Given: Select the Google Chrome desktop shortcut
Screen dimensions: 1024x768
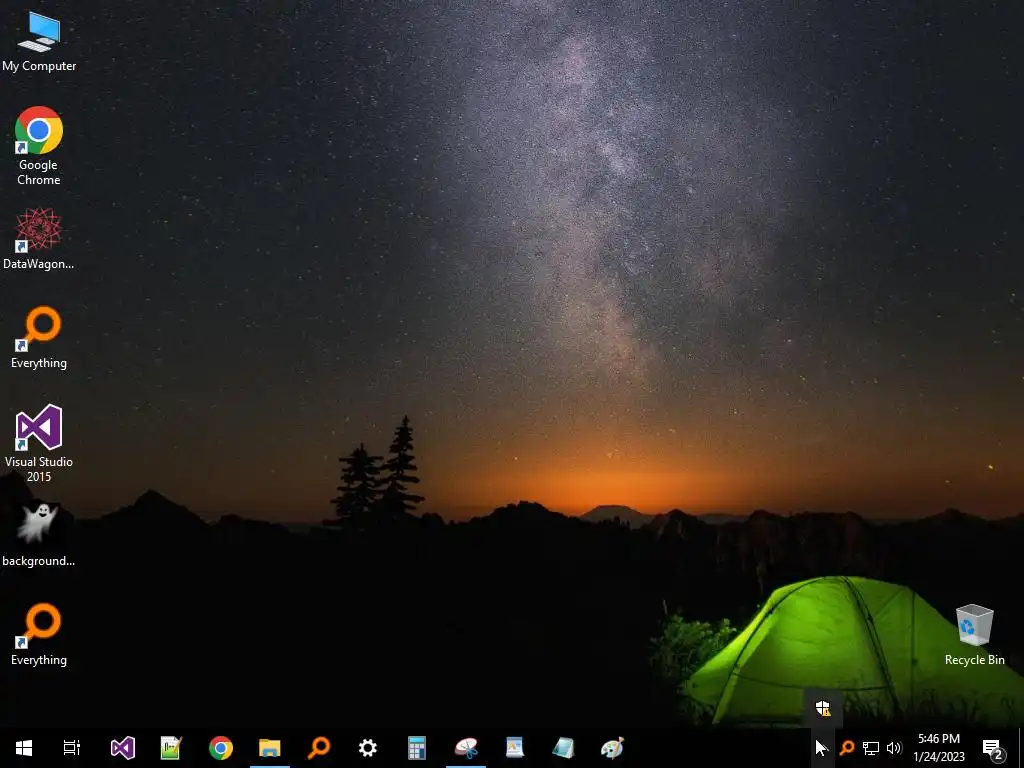Looking at the screenshot, I should (39, 145).
